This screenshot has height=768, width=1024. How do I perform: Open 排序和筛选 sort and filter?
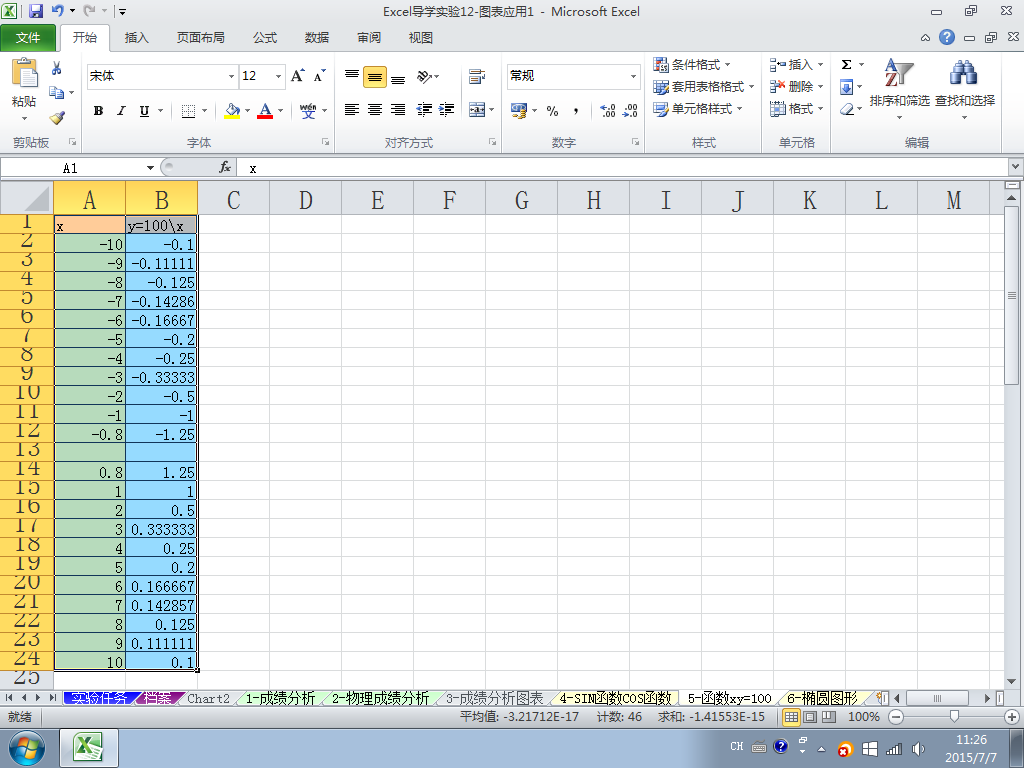[x=899, y=90]
